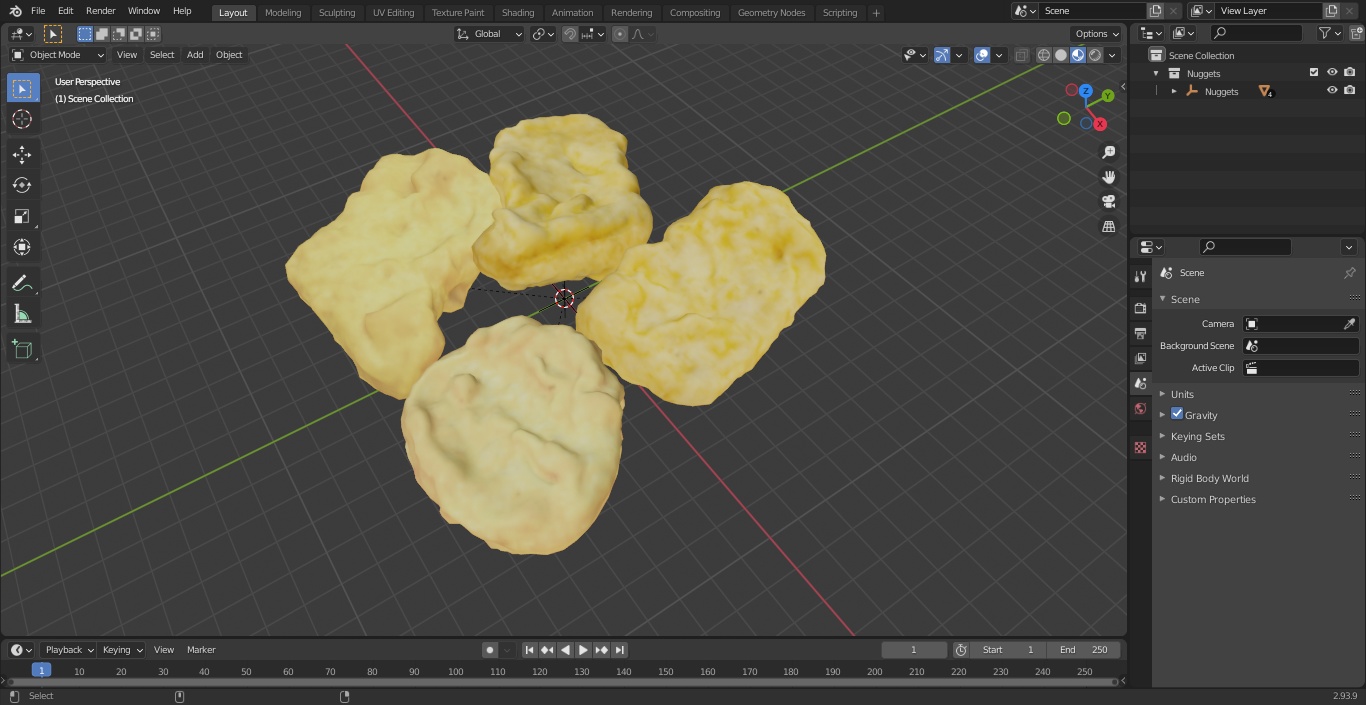
Task: Switch to wireframe viewport shading
Action: pos(1044,55)
